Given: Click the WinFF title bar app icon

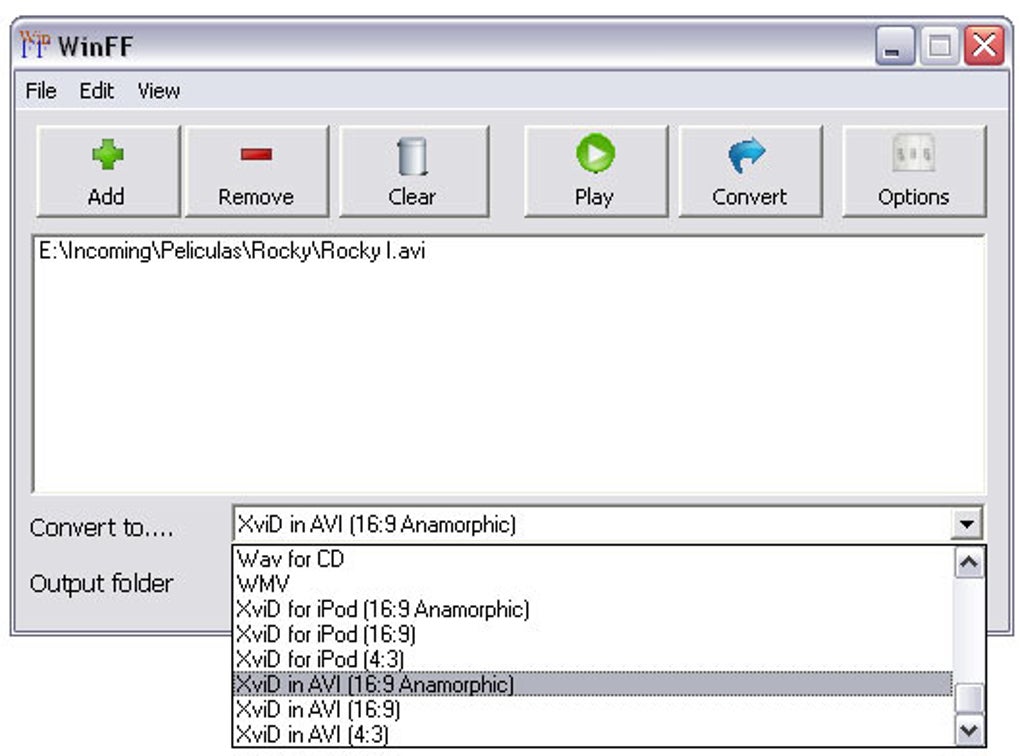Looking at the screenshot, I should (x=34, y=45).
